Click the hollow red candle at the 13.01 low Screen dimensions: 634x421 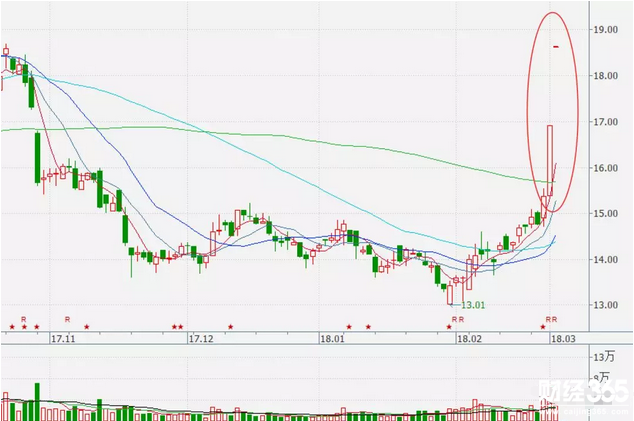pos(450,295)
